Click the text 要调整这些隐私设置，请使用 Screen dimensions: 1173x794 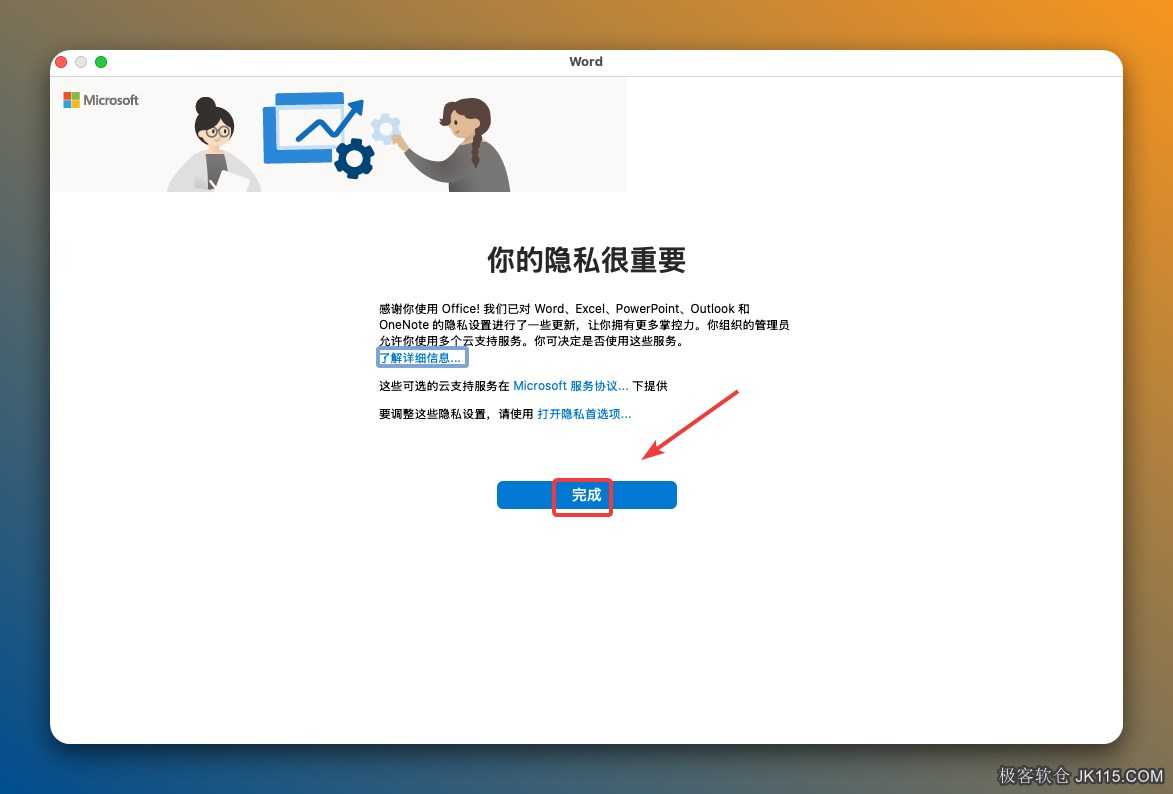point(456,414)
